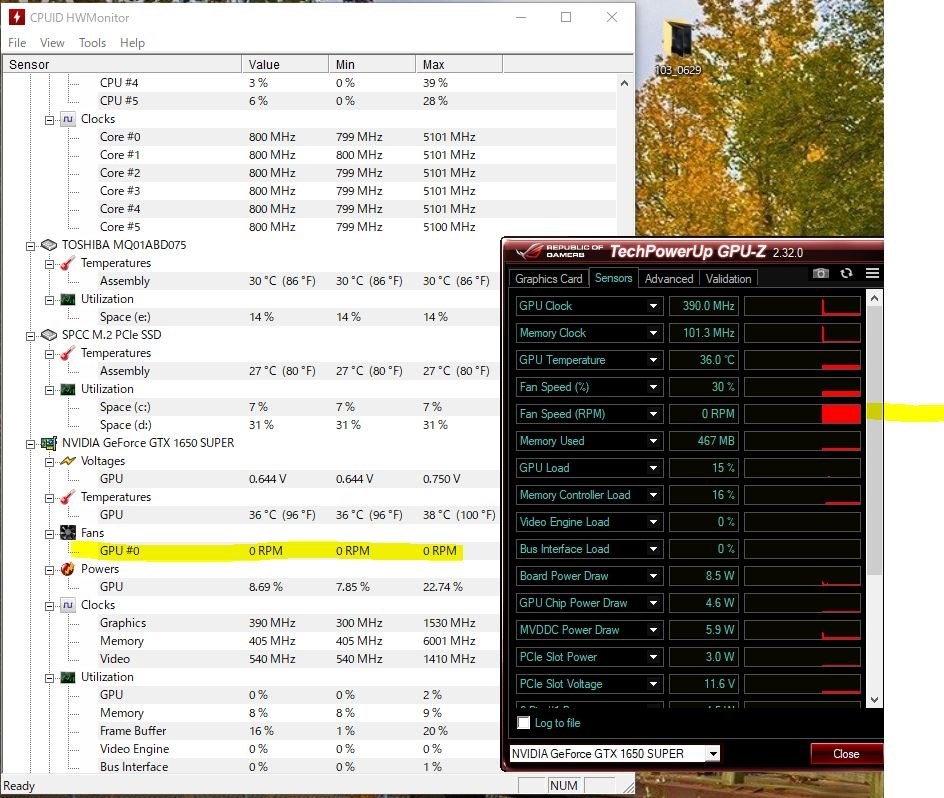The width and height of the screenshot is (944, 798).
Task: Switch to the Advanced tab in GPU-Z
Action: click(669, 279)
